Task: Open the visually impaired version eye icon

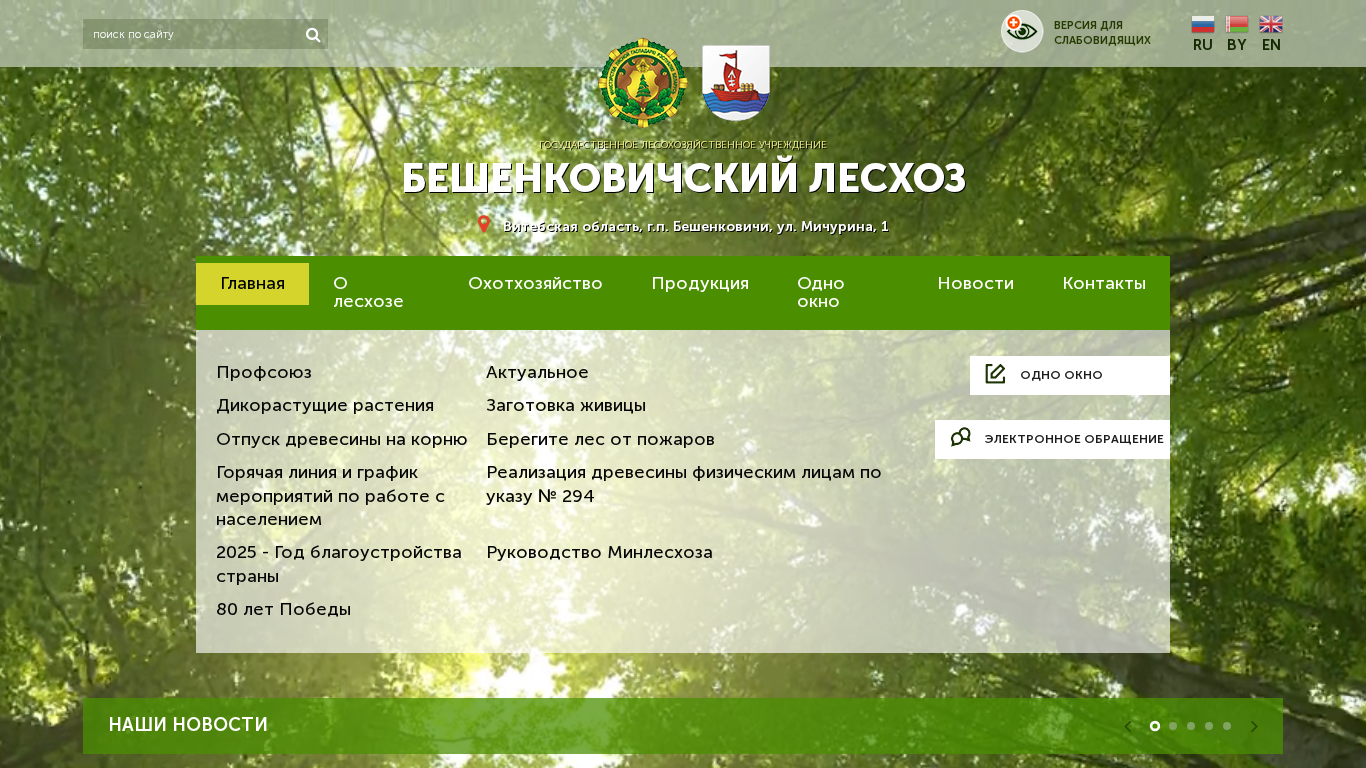Action: (1022, 32)
